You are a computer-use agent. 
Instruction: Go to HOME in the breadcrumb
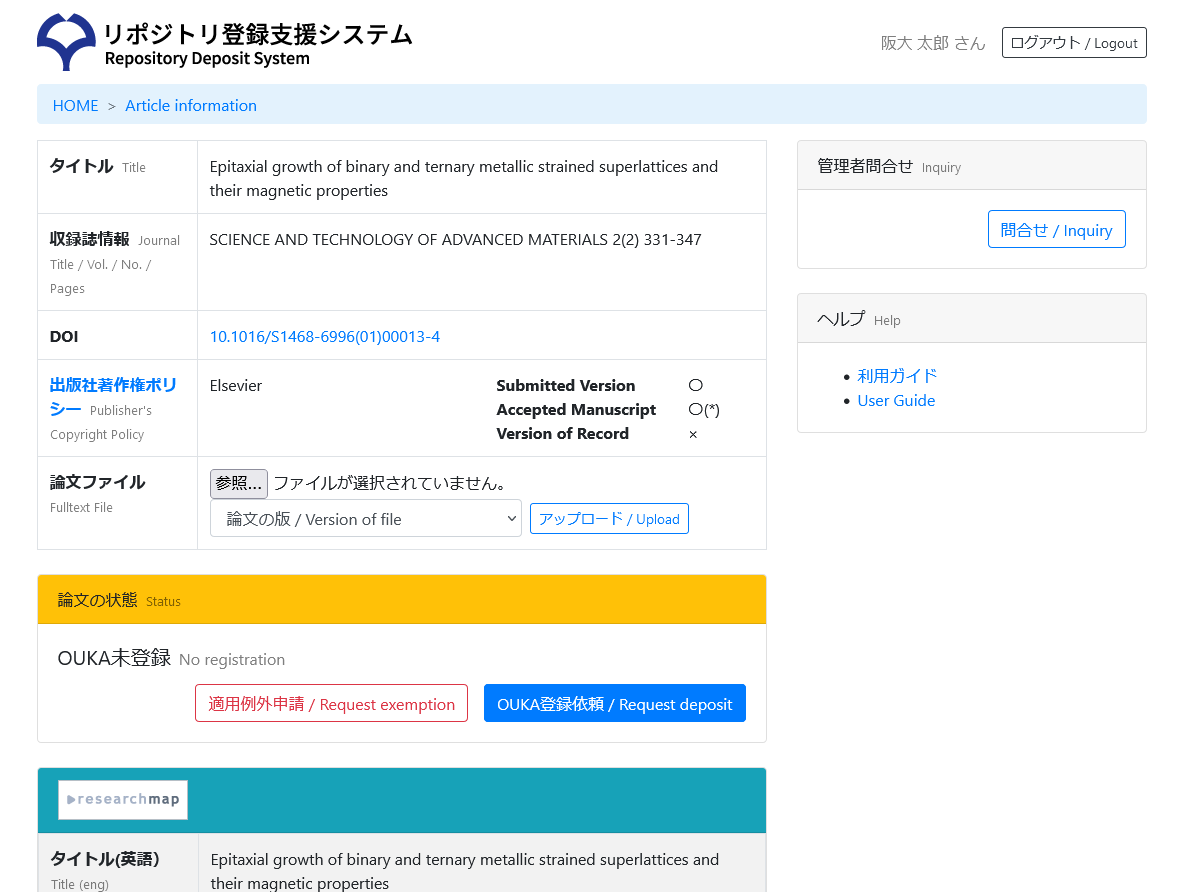(75, 105)
